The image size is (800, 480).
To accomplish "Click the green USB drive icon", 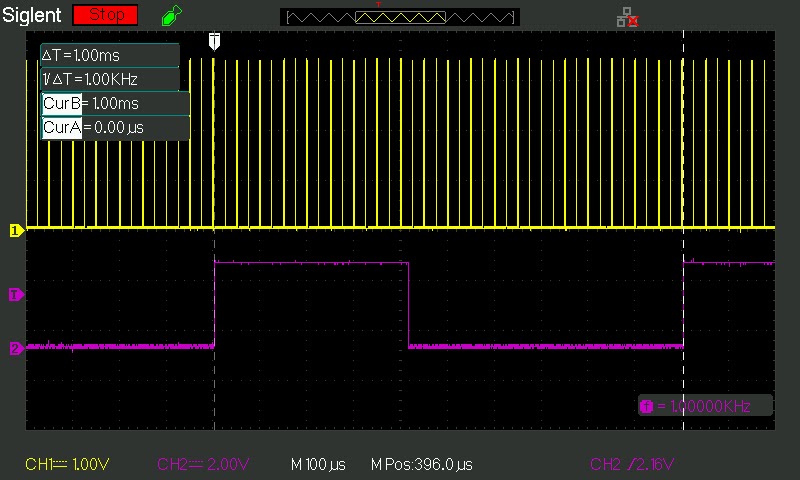I will [x=171, y=15].
